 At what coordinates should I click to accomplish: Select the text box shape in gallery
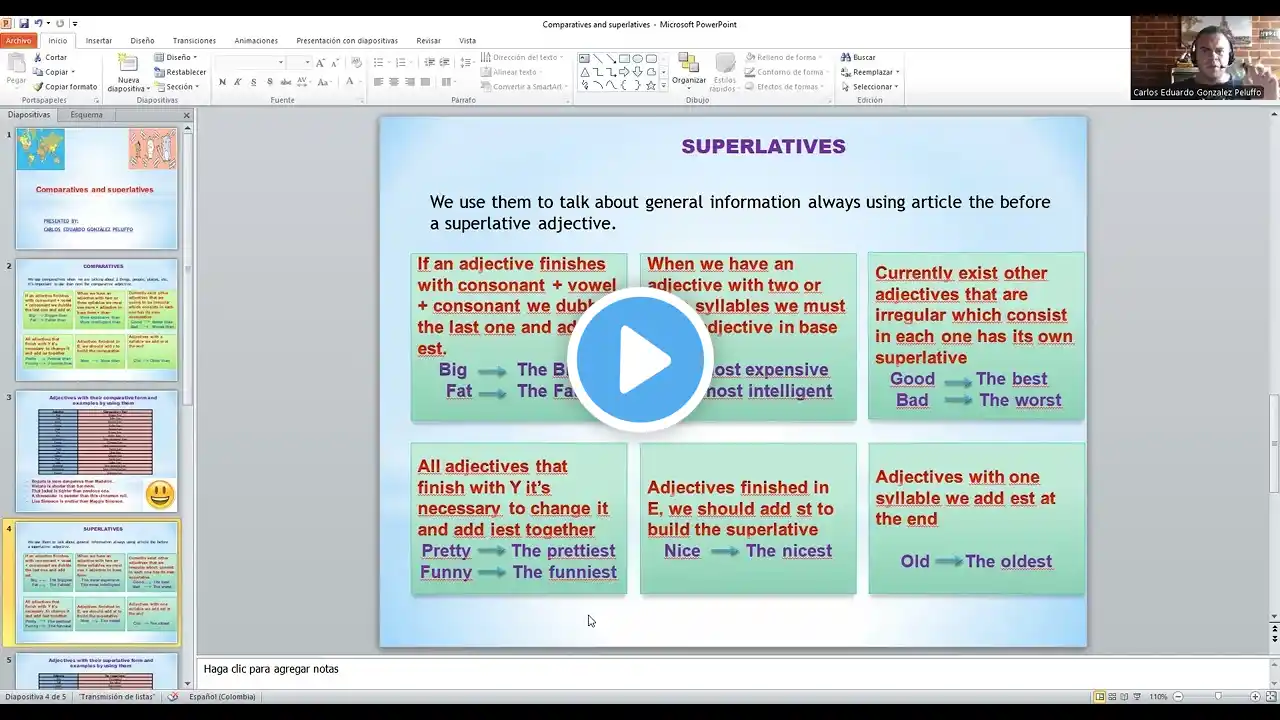(x=584, y=58)
